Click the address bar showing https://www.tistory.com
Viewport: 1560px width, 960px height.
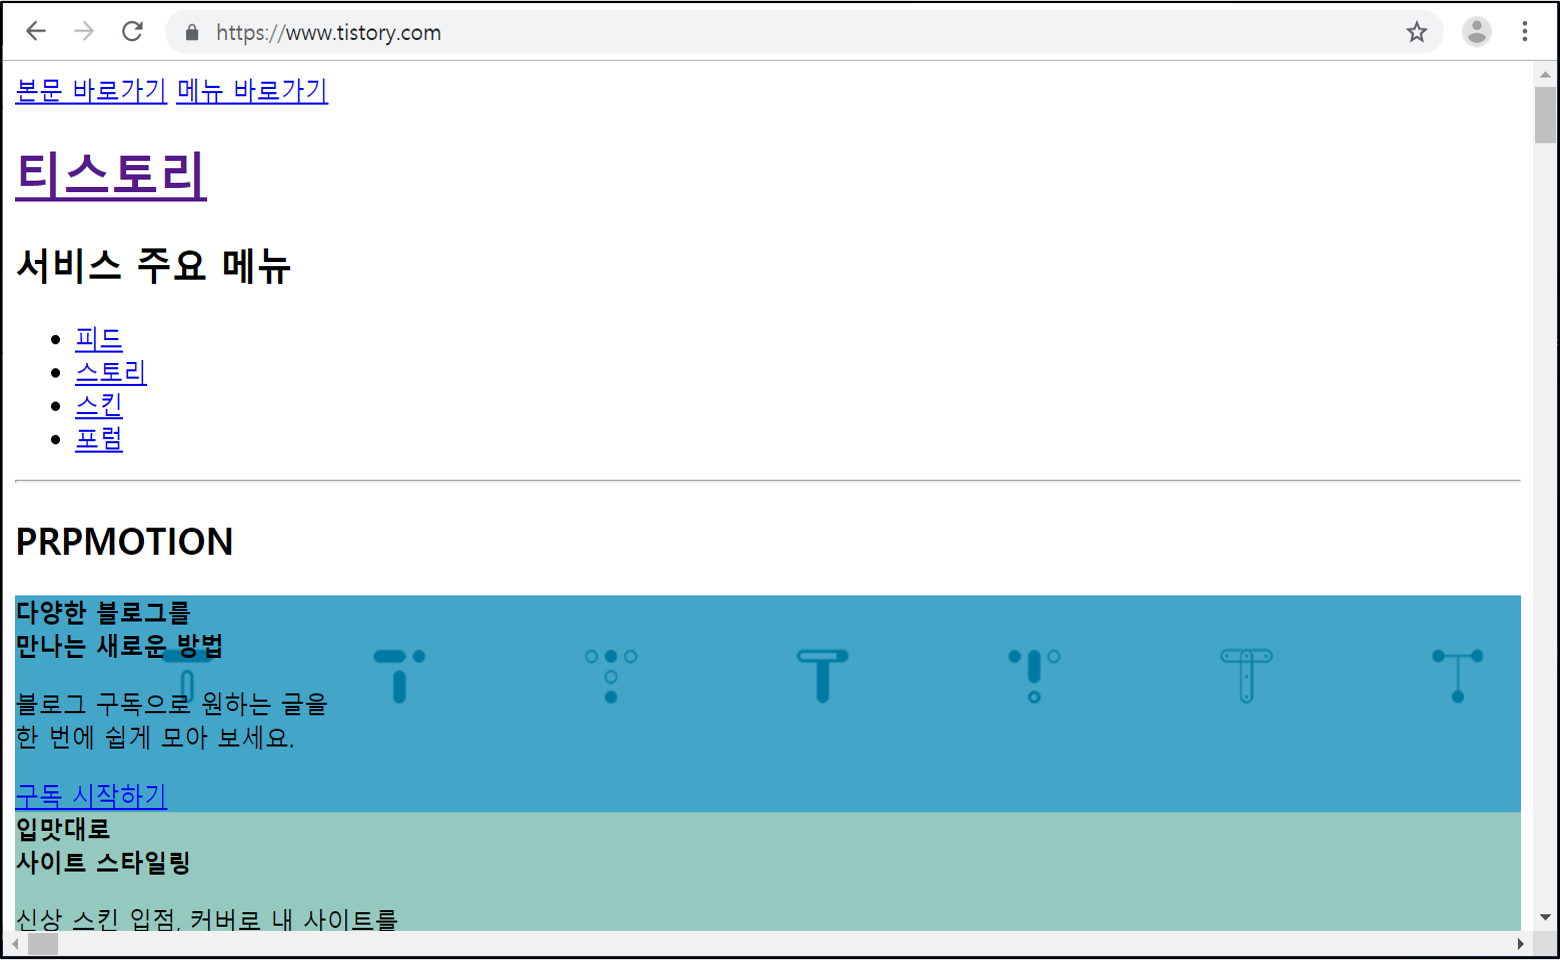pyautogui.click(x=804, y=32)
